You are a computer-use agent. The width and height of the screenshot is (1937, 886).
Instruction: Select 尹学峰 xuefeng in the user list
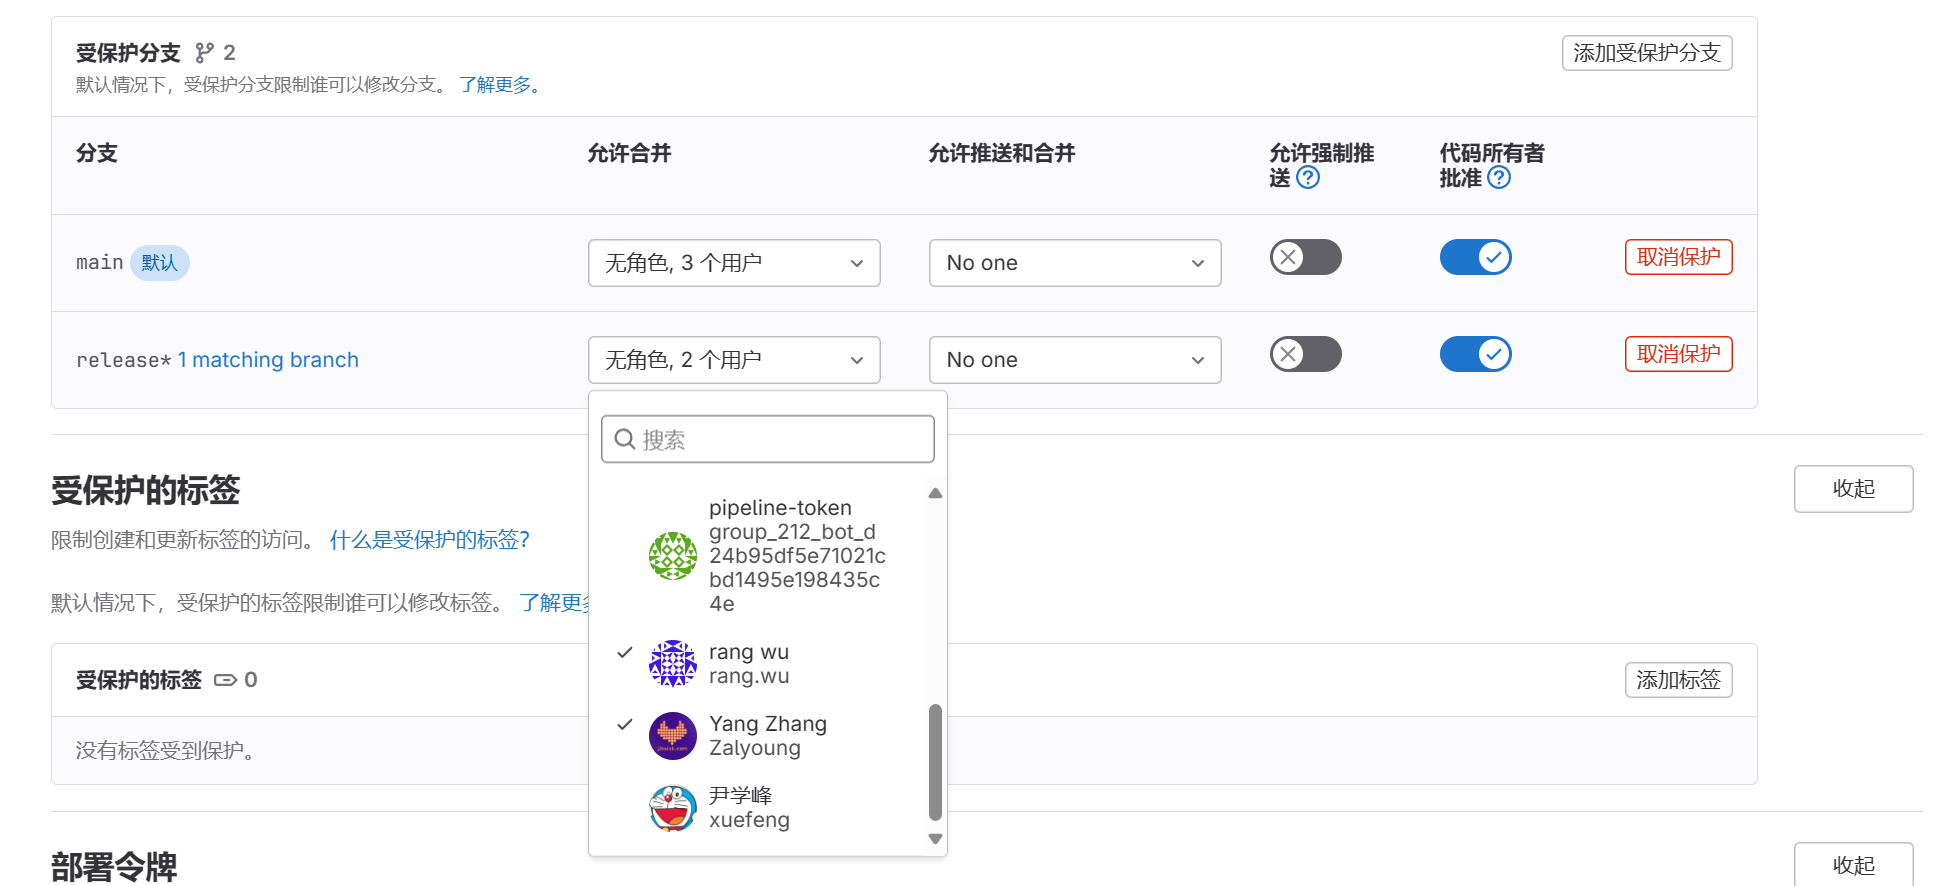(748, 808)
